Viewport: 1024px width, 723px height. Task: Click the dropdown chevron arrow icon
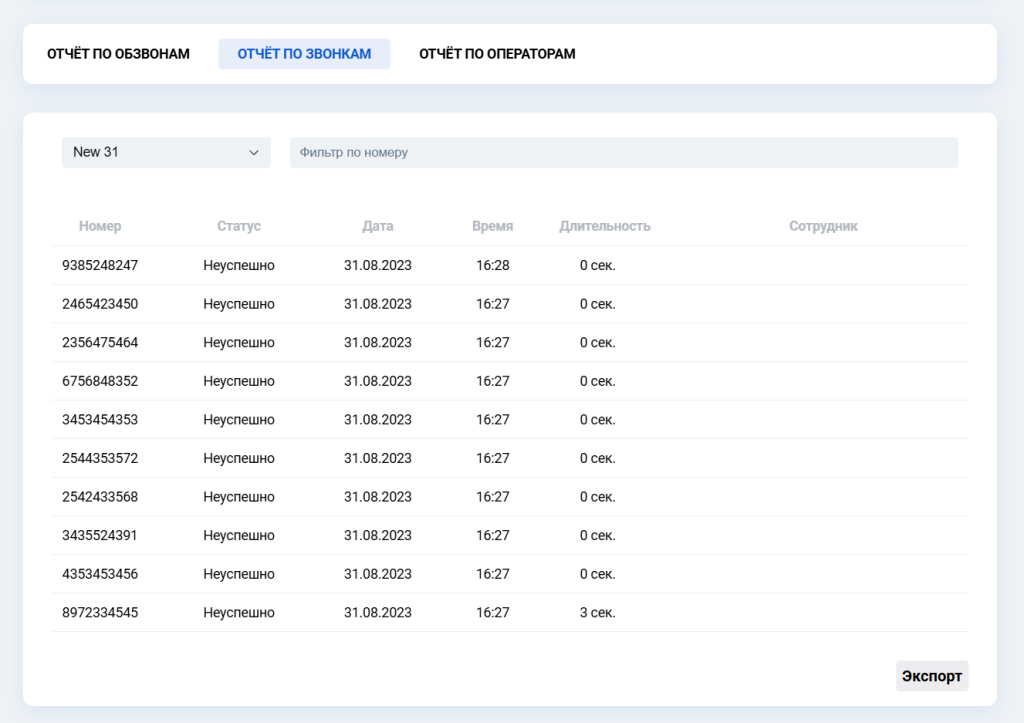point(253,152)
